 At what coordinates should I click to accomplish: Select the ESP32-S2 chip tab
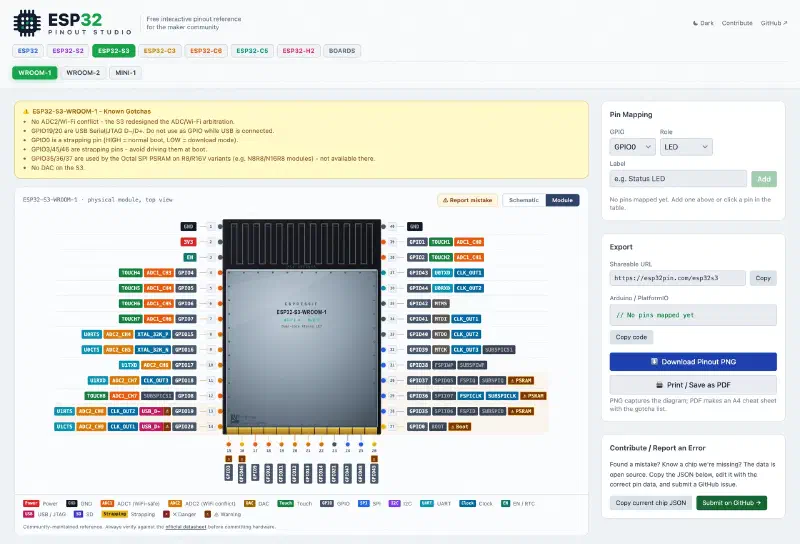(68, 51)
